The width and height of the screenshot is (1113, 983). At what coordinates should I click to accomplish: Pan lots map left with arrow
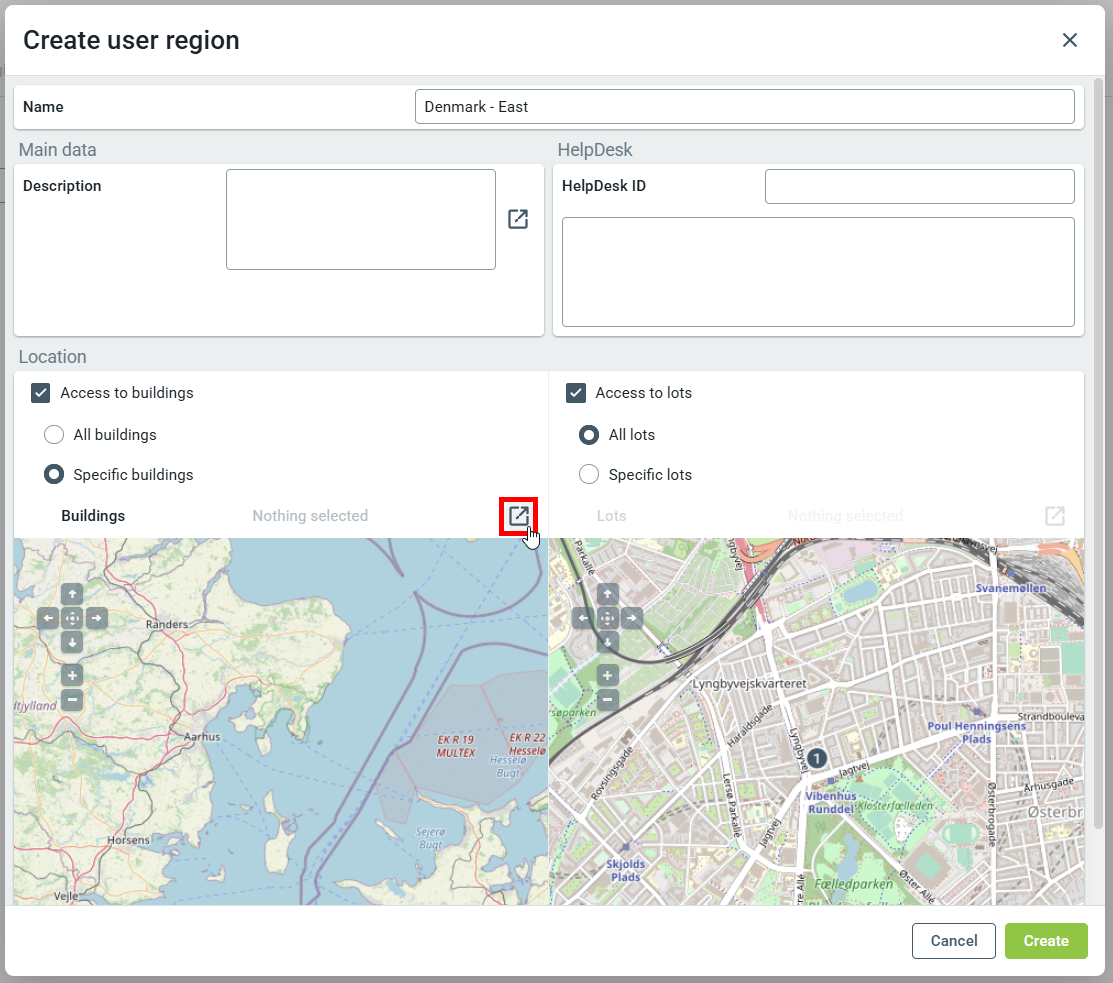583,619
